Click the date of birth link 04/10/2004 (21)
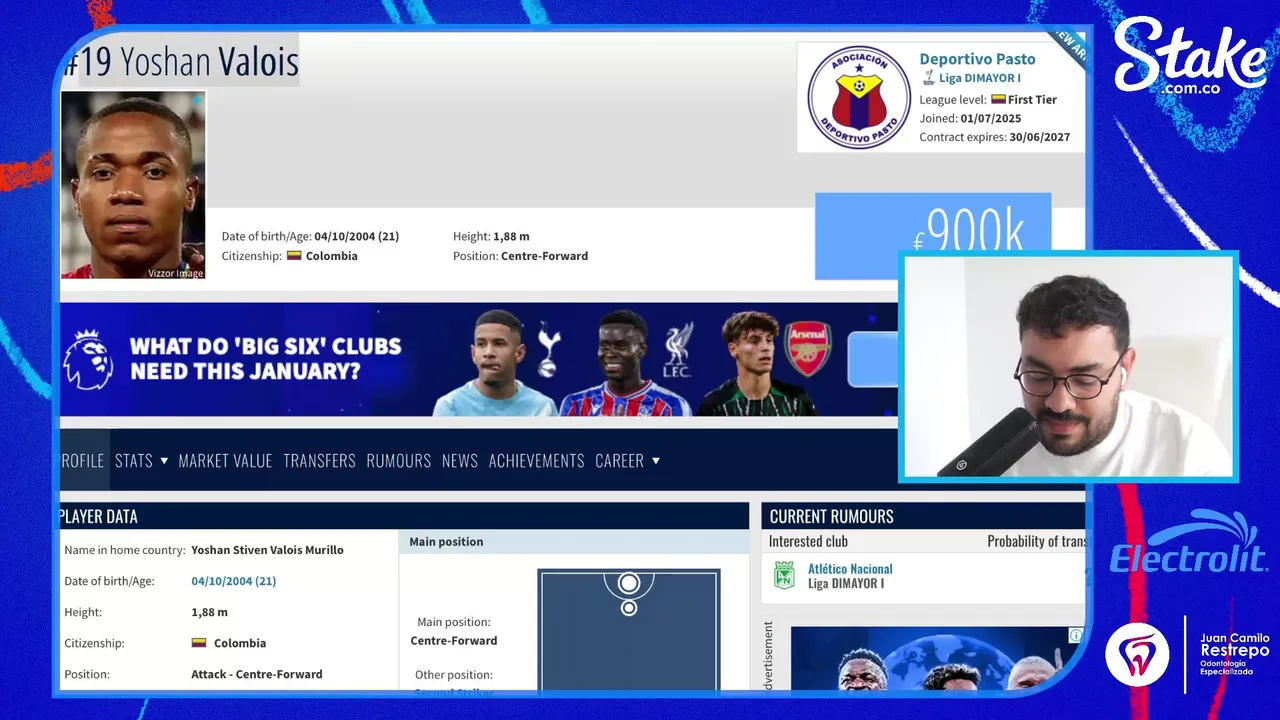Image resolution: width=1280 pixels, height=720 pixels. (x=233, y=581)
